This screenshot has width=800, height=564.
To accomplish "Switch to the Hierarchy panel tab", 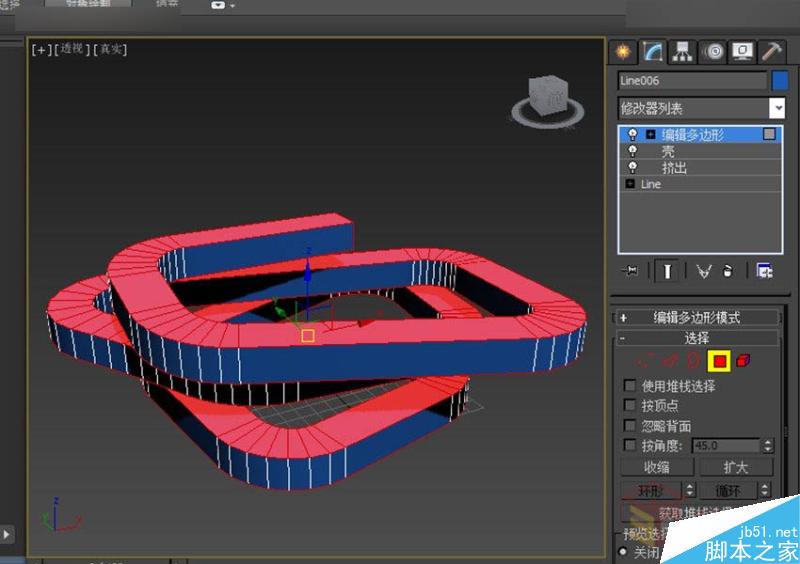I will (683, 51).
